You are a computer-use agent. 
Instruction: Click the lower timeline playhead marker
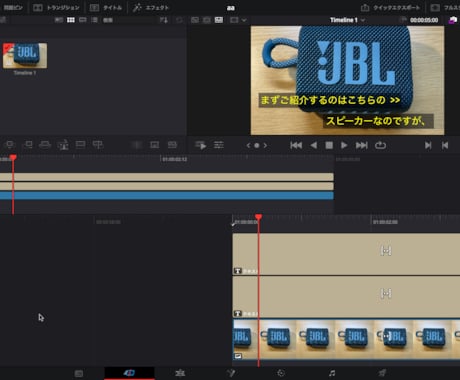pos(258,217)
